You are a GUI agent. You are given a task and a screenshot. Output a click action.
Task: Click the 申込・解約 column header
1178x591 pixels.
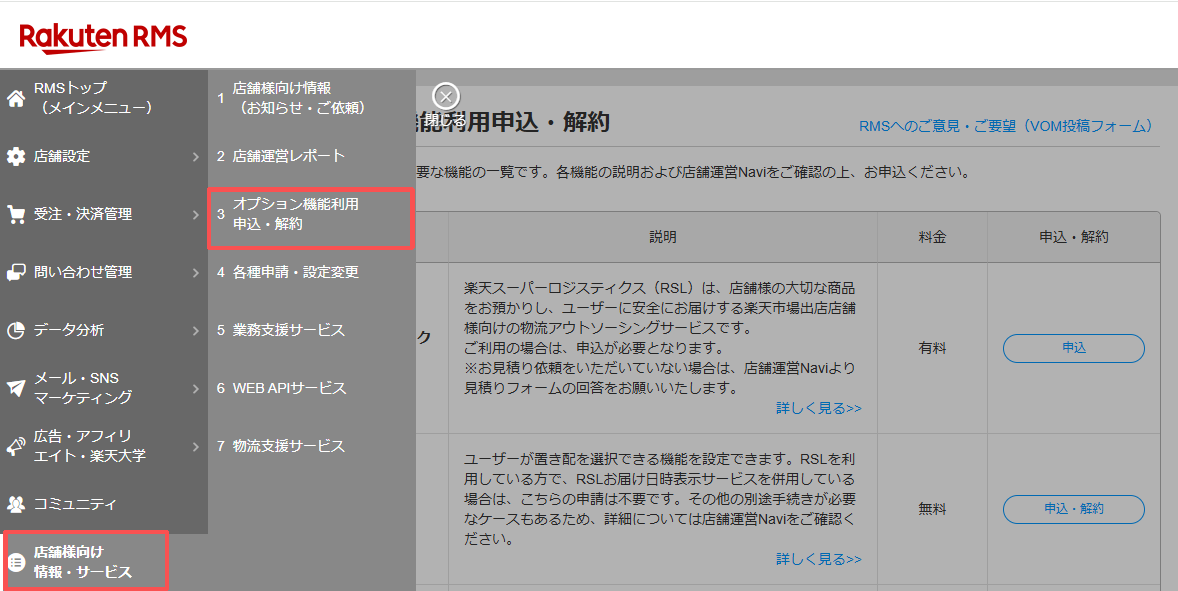[1074, 237]
